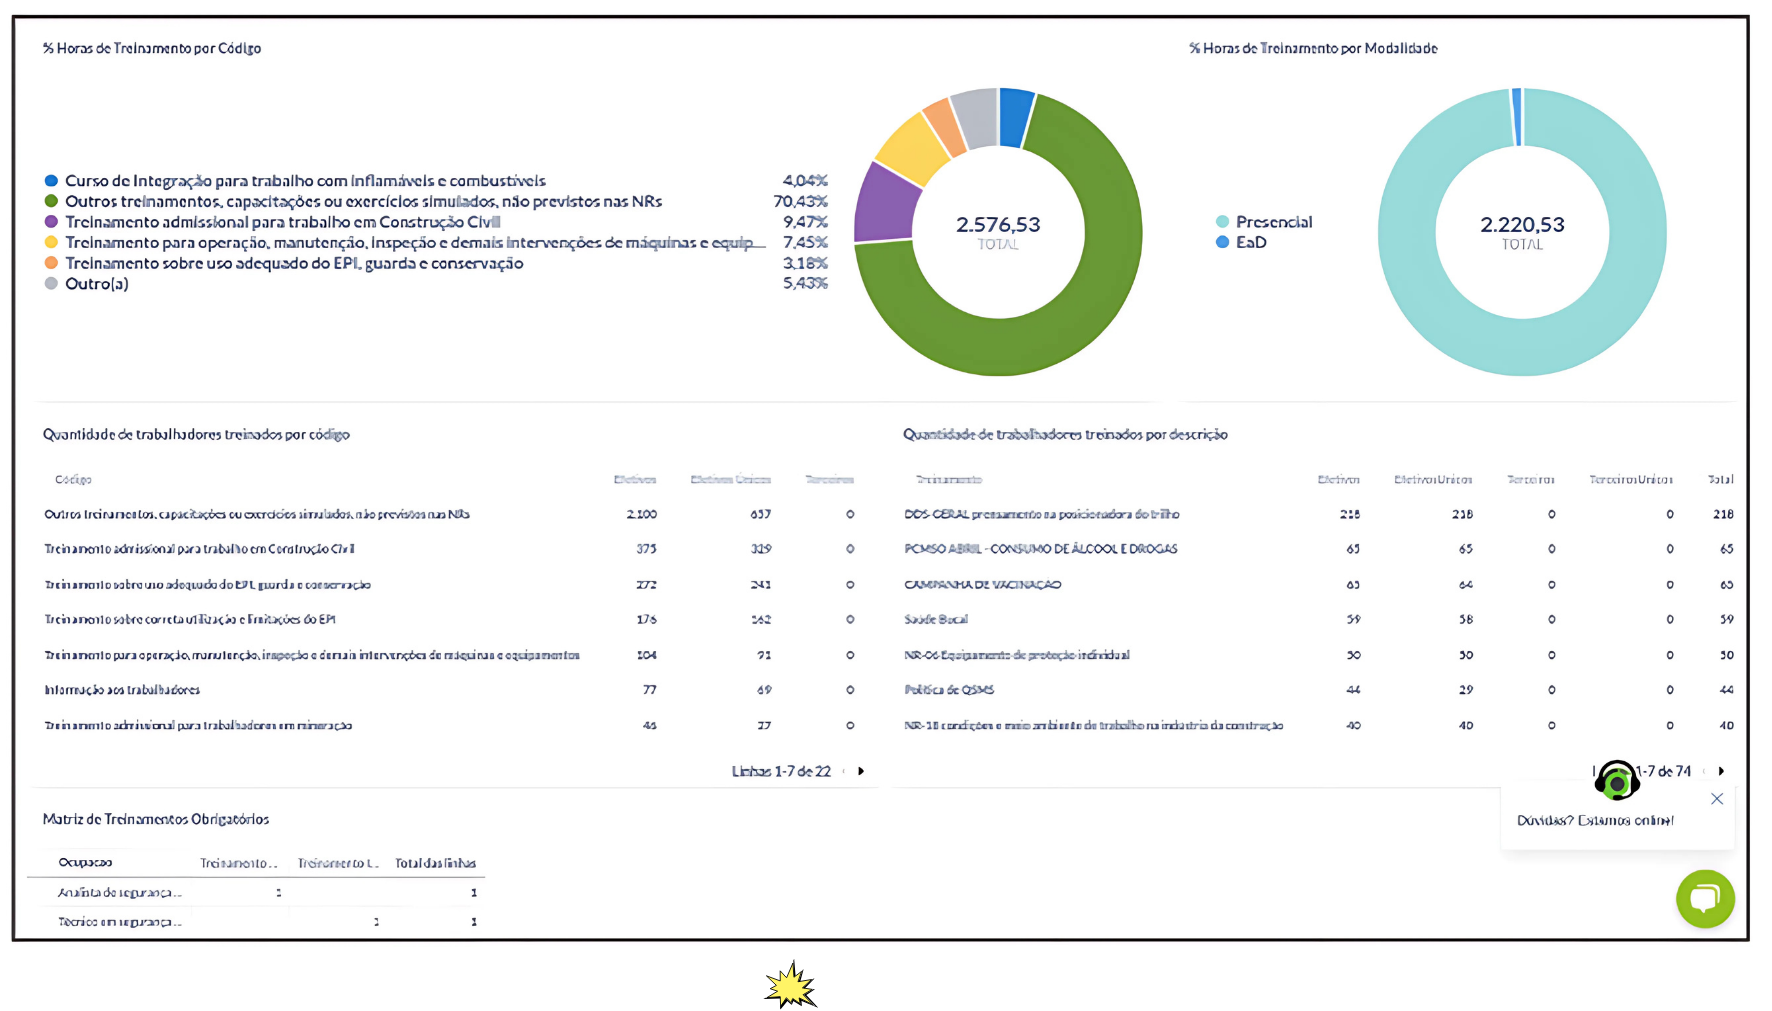Dismiss the Dúvidas? Estamos online popup
Viewport: 1772px width, 1011px height.
(1717, 799)
